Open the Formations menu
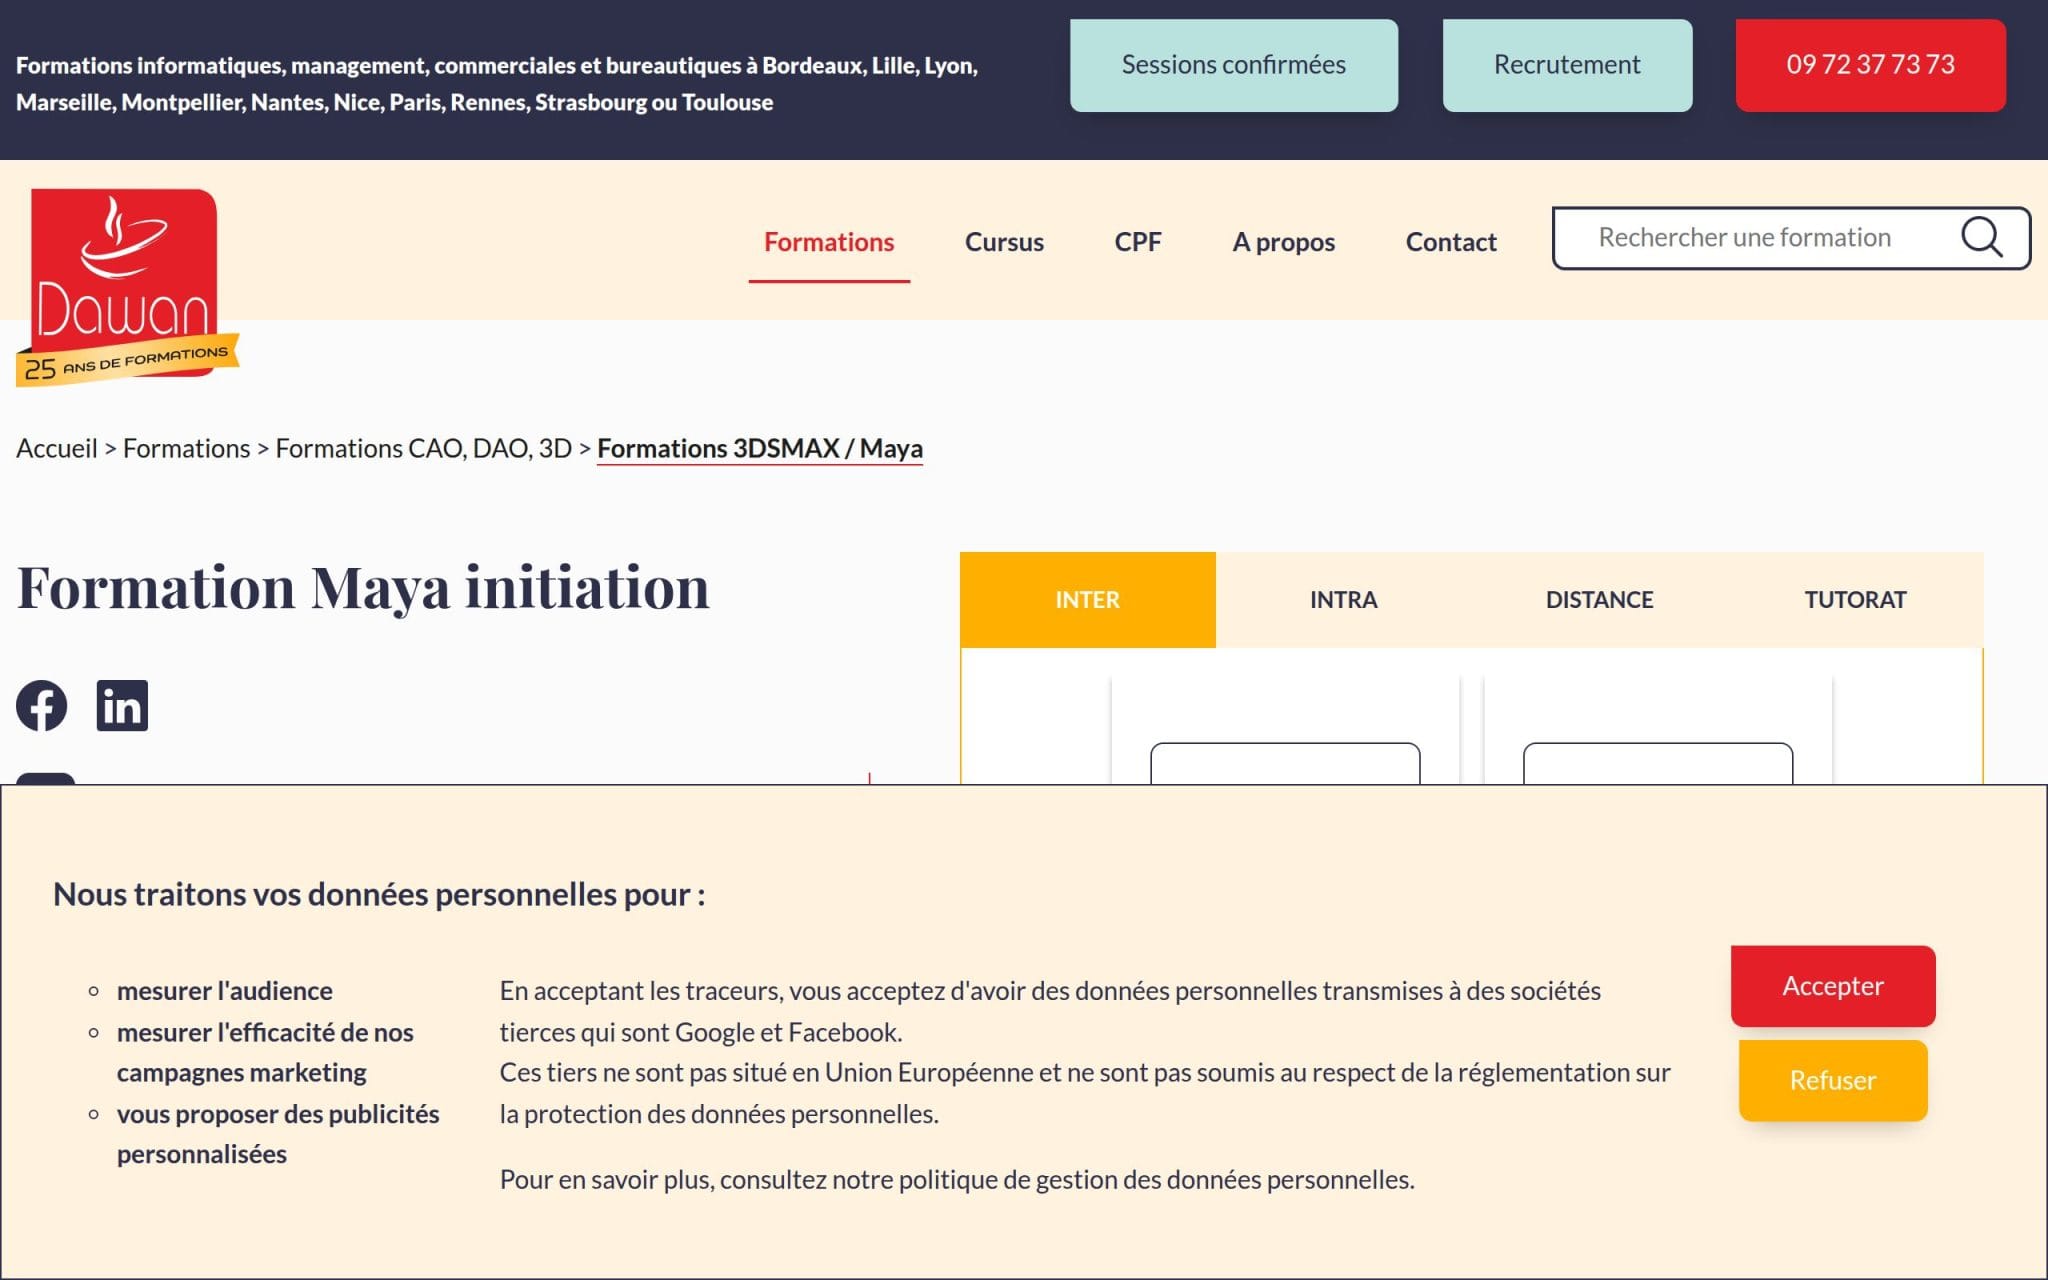Image resolution: width=2048 pixels, height=1280 pixels. 829,242
